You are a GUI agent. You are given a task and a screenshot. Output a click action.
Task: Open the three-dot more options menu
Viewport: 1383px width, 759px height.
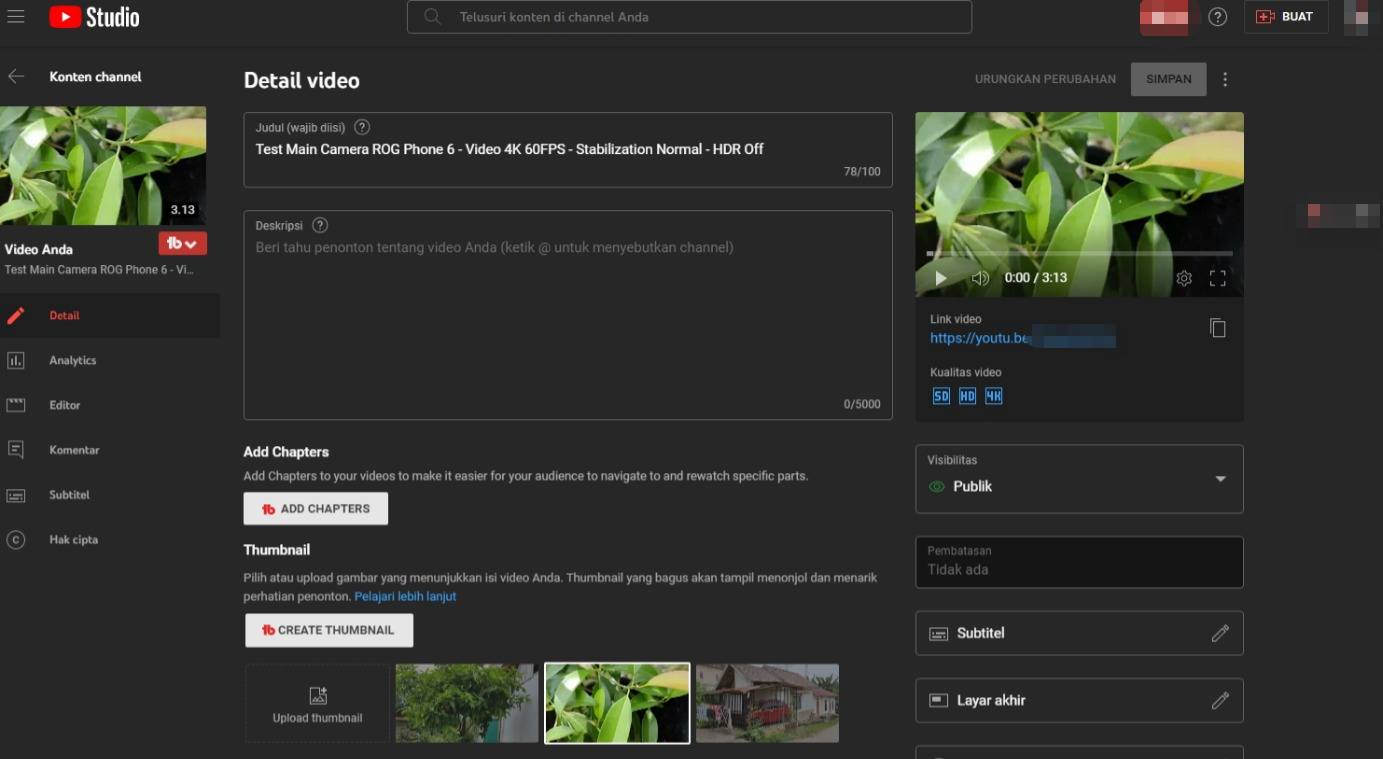tap(1225, 79)
